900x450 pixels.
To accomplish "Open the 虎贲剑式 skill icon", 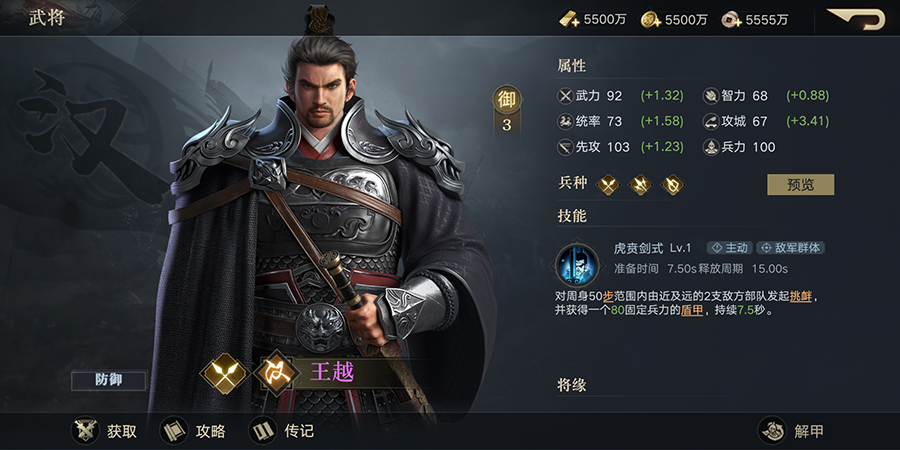I will tap(576, 264).
